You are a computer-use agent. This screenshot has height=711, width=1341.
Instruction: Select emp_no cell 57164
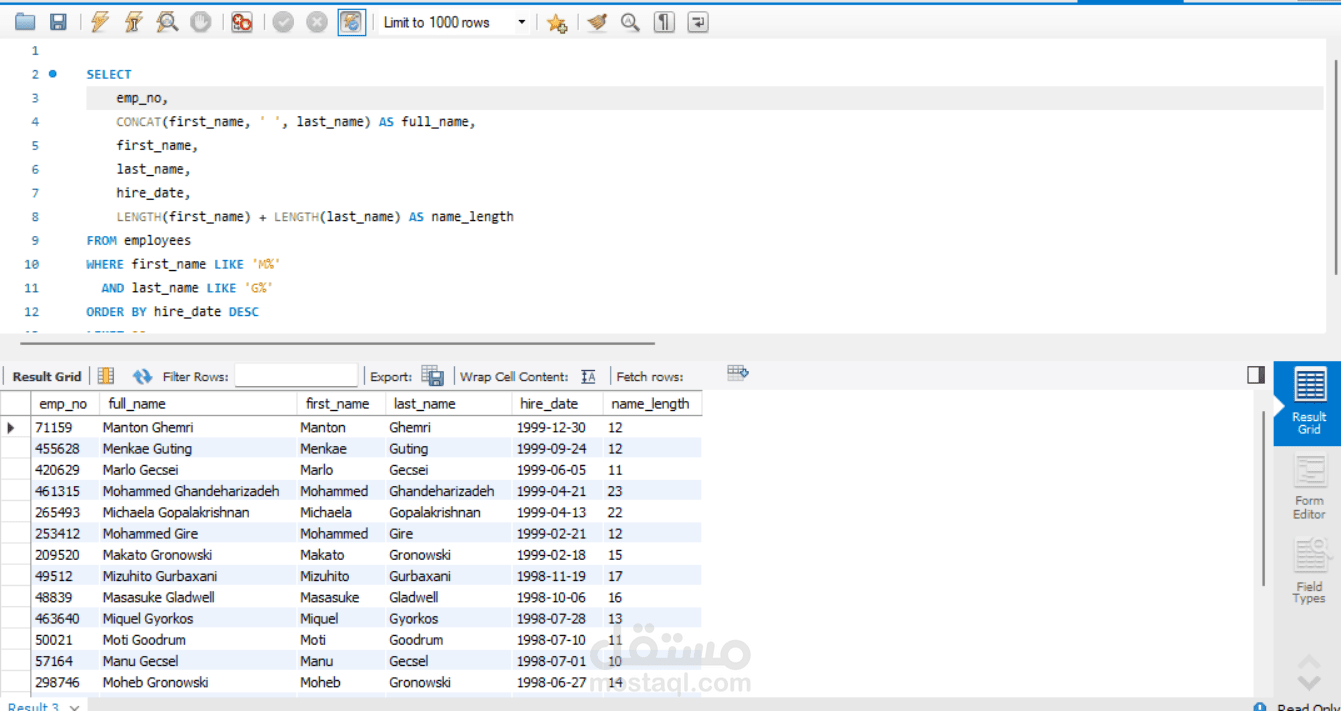tap(64, 661)
